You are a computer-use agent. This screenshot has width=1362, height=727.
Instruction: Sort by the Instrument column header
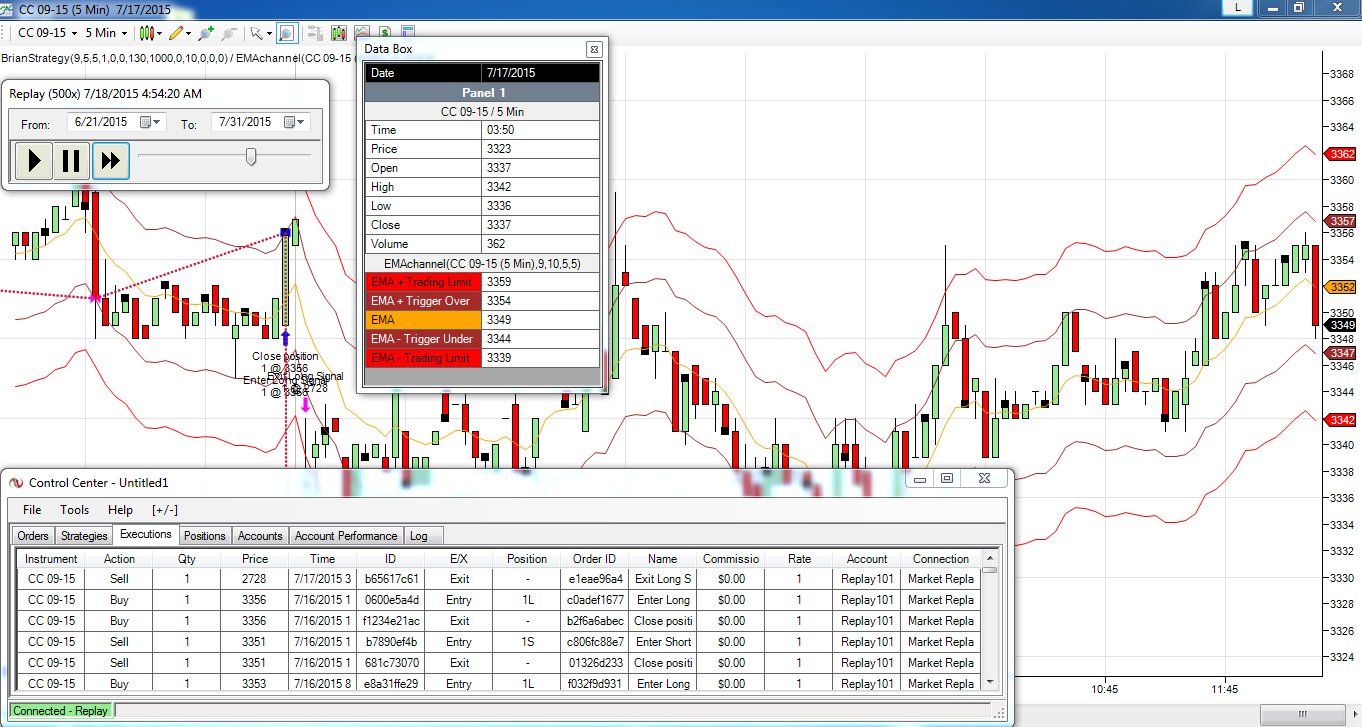(51, 559)
